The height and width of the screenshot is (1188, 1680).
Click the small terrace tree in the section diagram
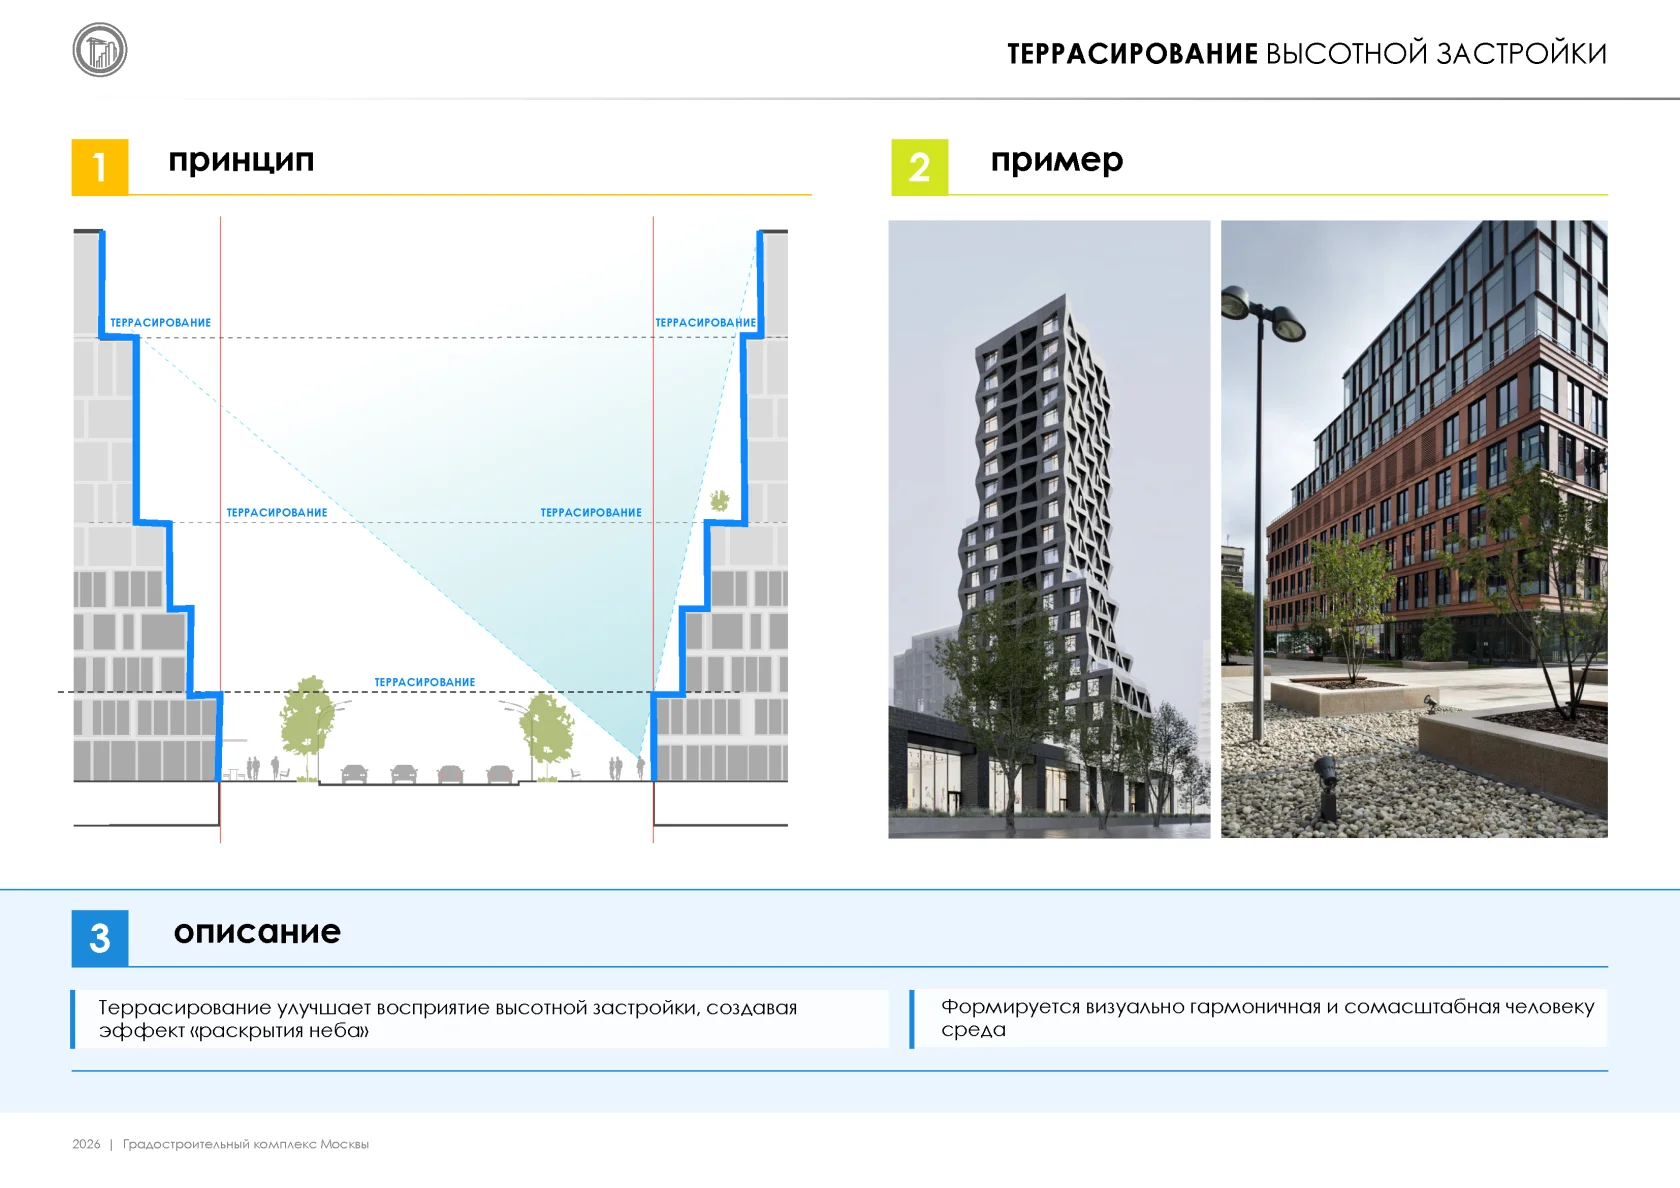click(719, 500)
